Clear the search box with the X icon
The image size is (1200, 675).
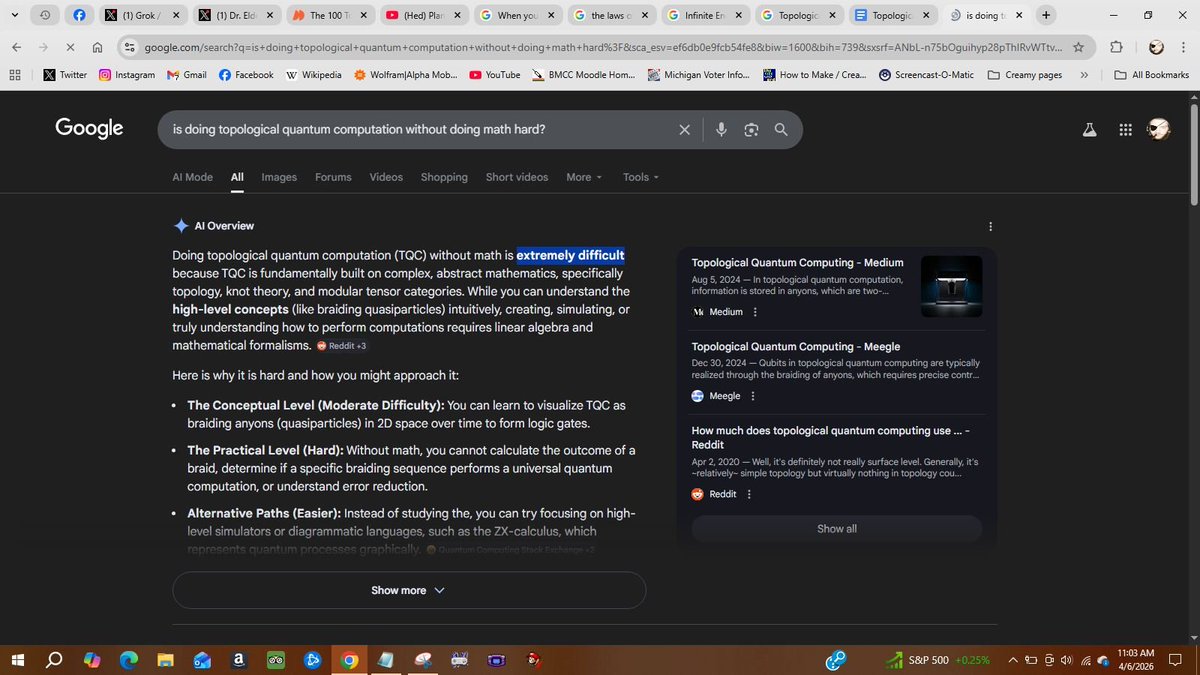(x=684, y=130)
